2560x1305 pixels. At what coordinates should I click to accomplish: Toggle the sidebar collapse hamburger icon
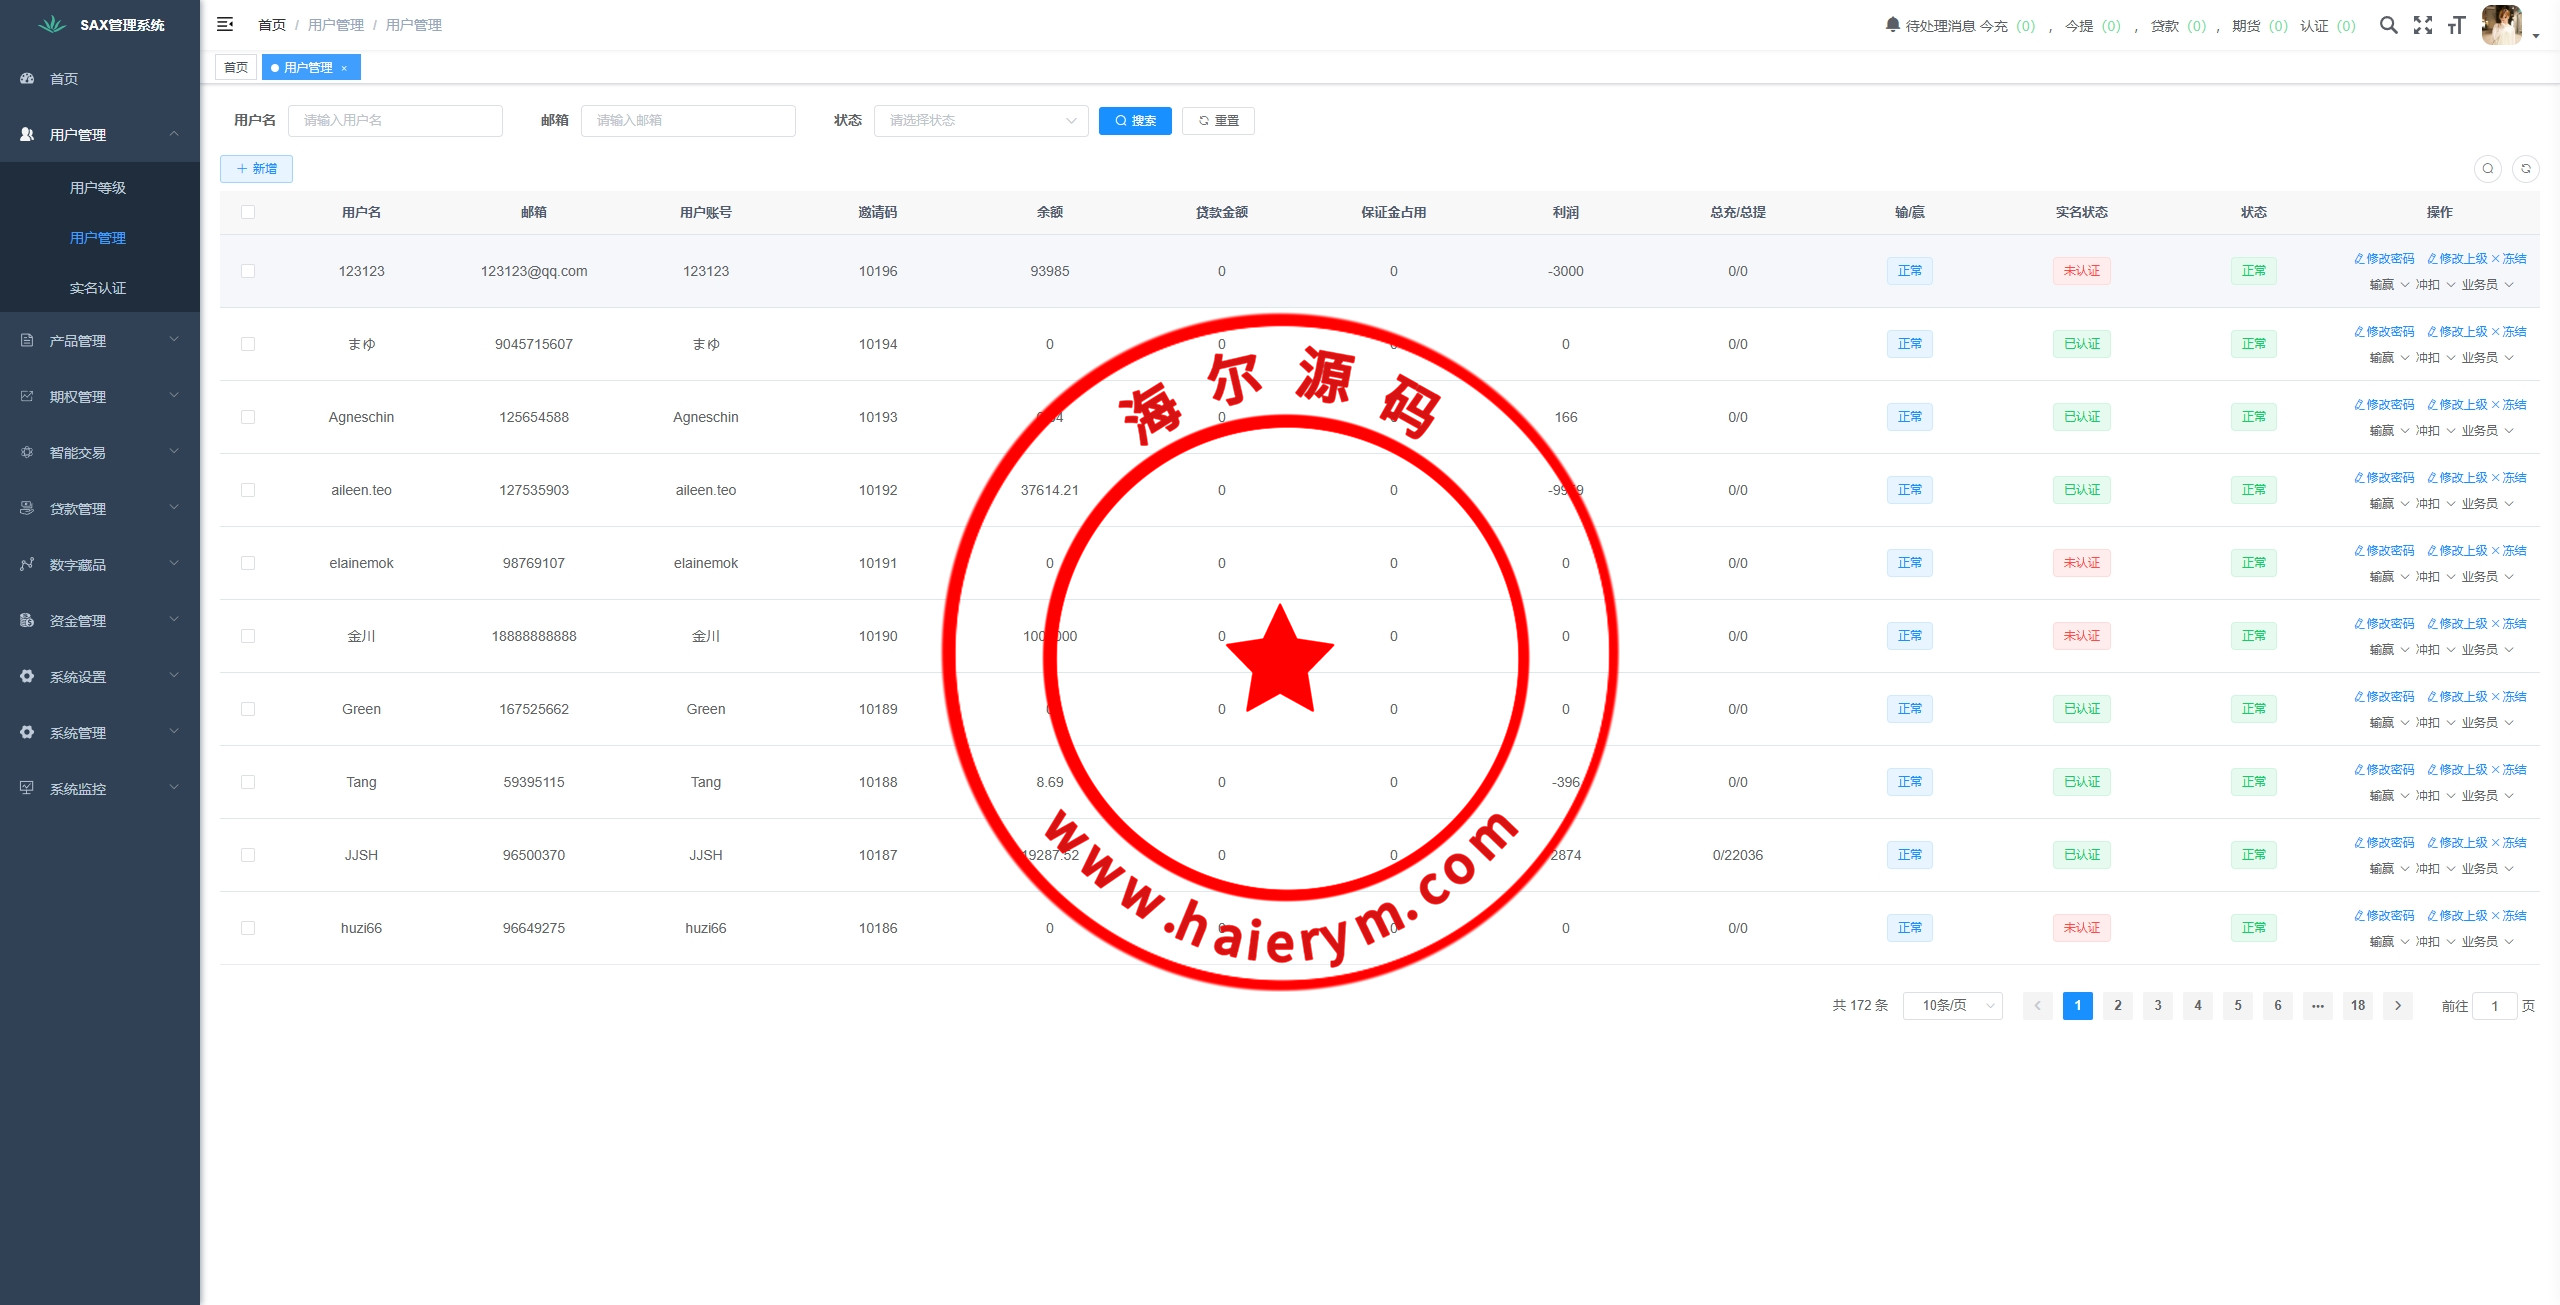pyautogui.click(x=225, y=24)
